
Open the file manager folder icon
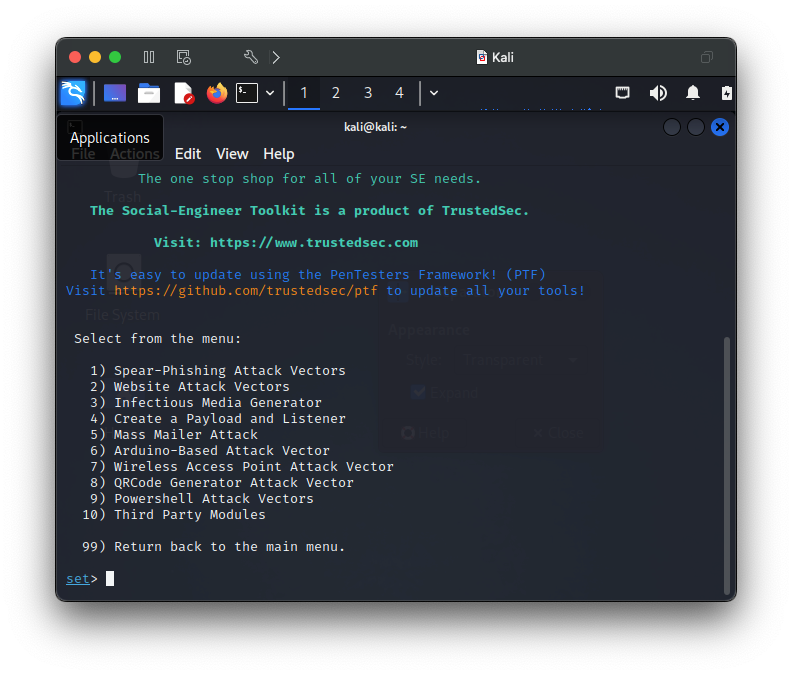tap(149, 93)
